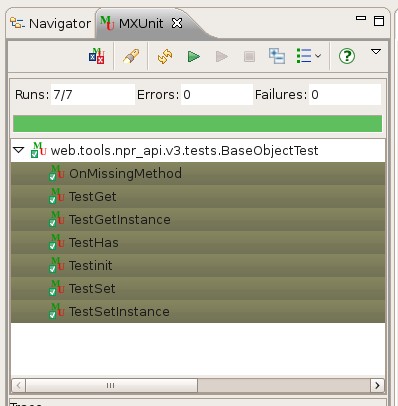Screen dimensions: 398x406
Task: Select the Testinit test row
Action: (198, 266)
